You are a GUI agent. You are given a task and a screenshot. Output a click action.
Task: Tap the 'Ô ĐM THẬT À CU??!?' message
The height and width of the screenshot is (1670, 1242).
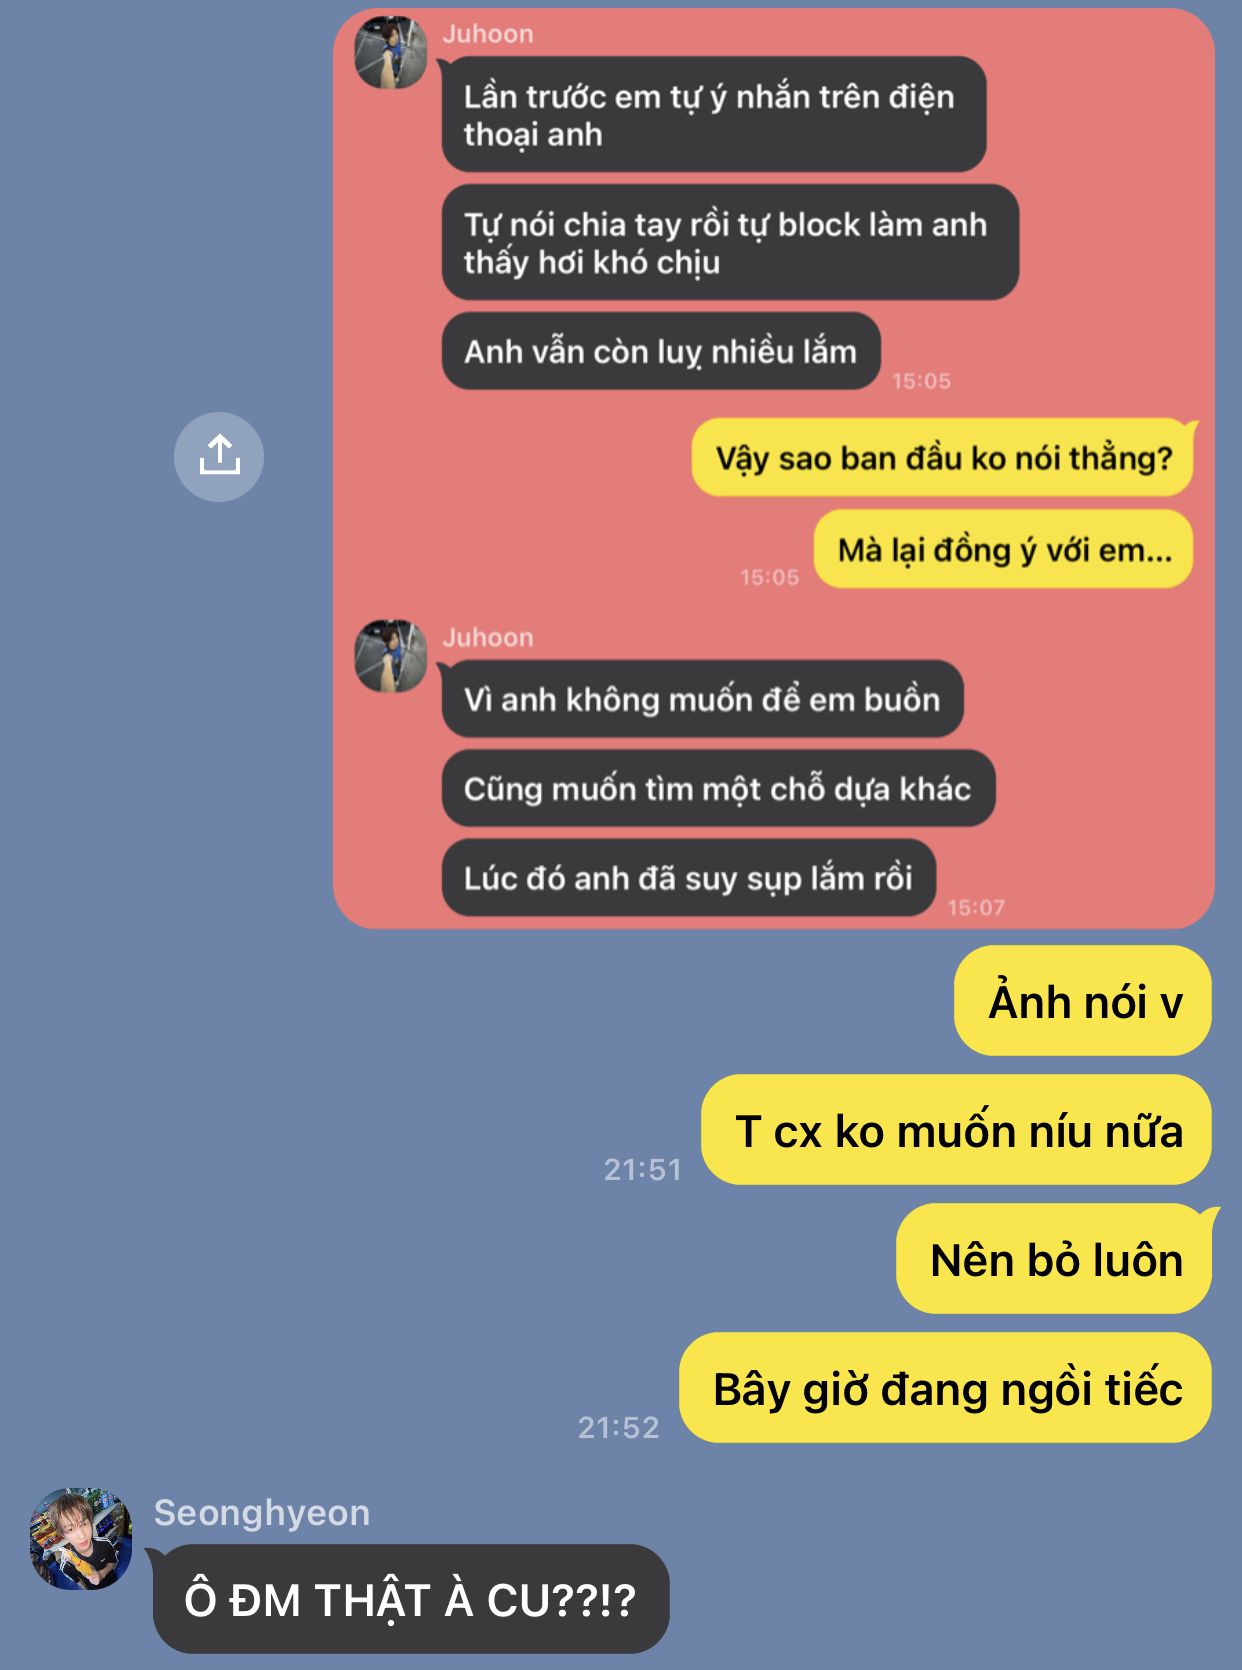click(411, 1599)
